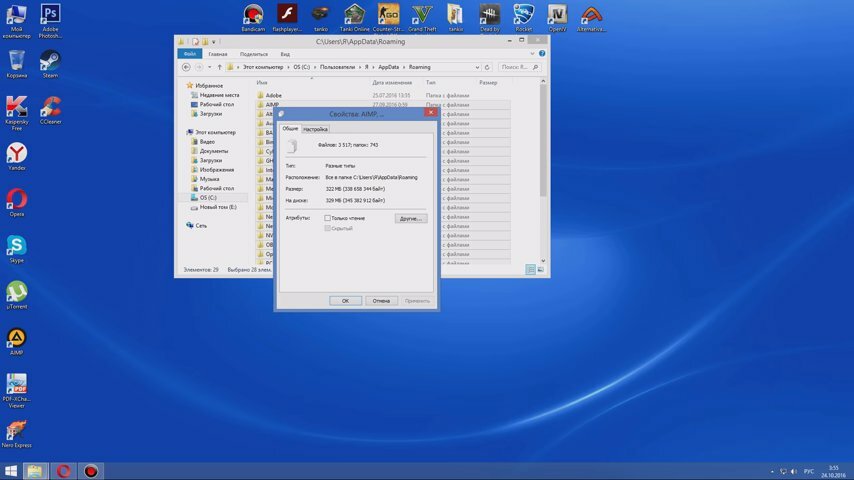
Task: Go up one folder level arrow
Action: coord(219,67)
